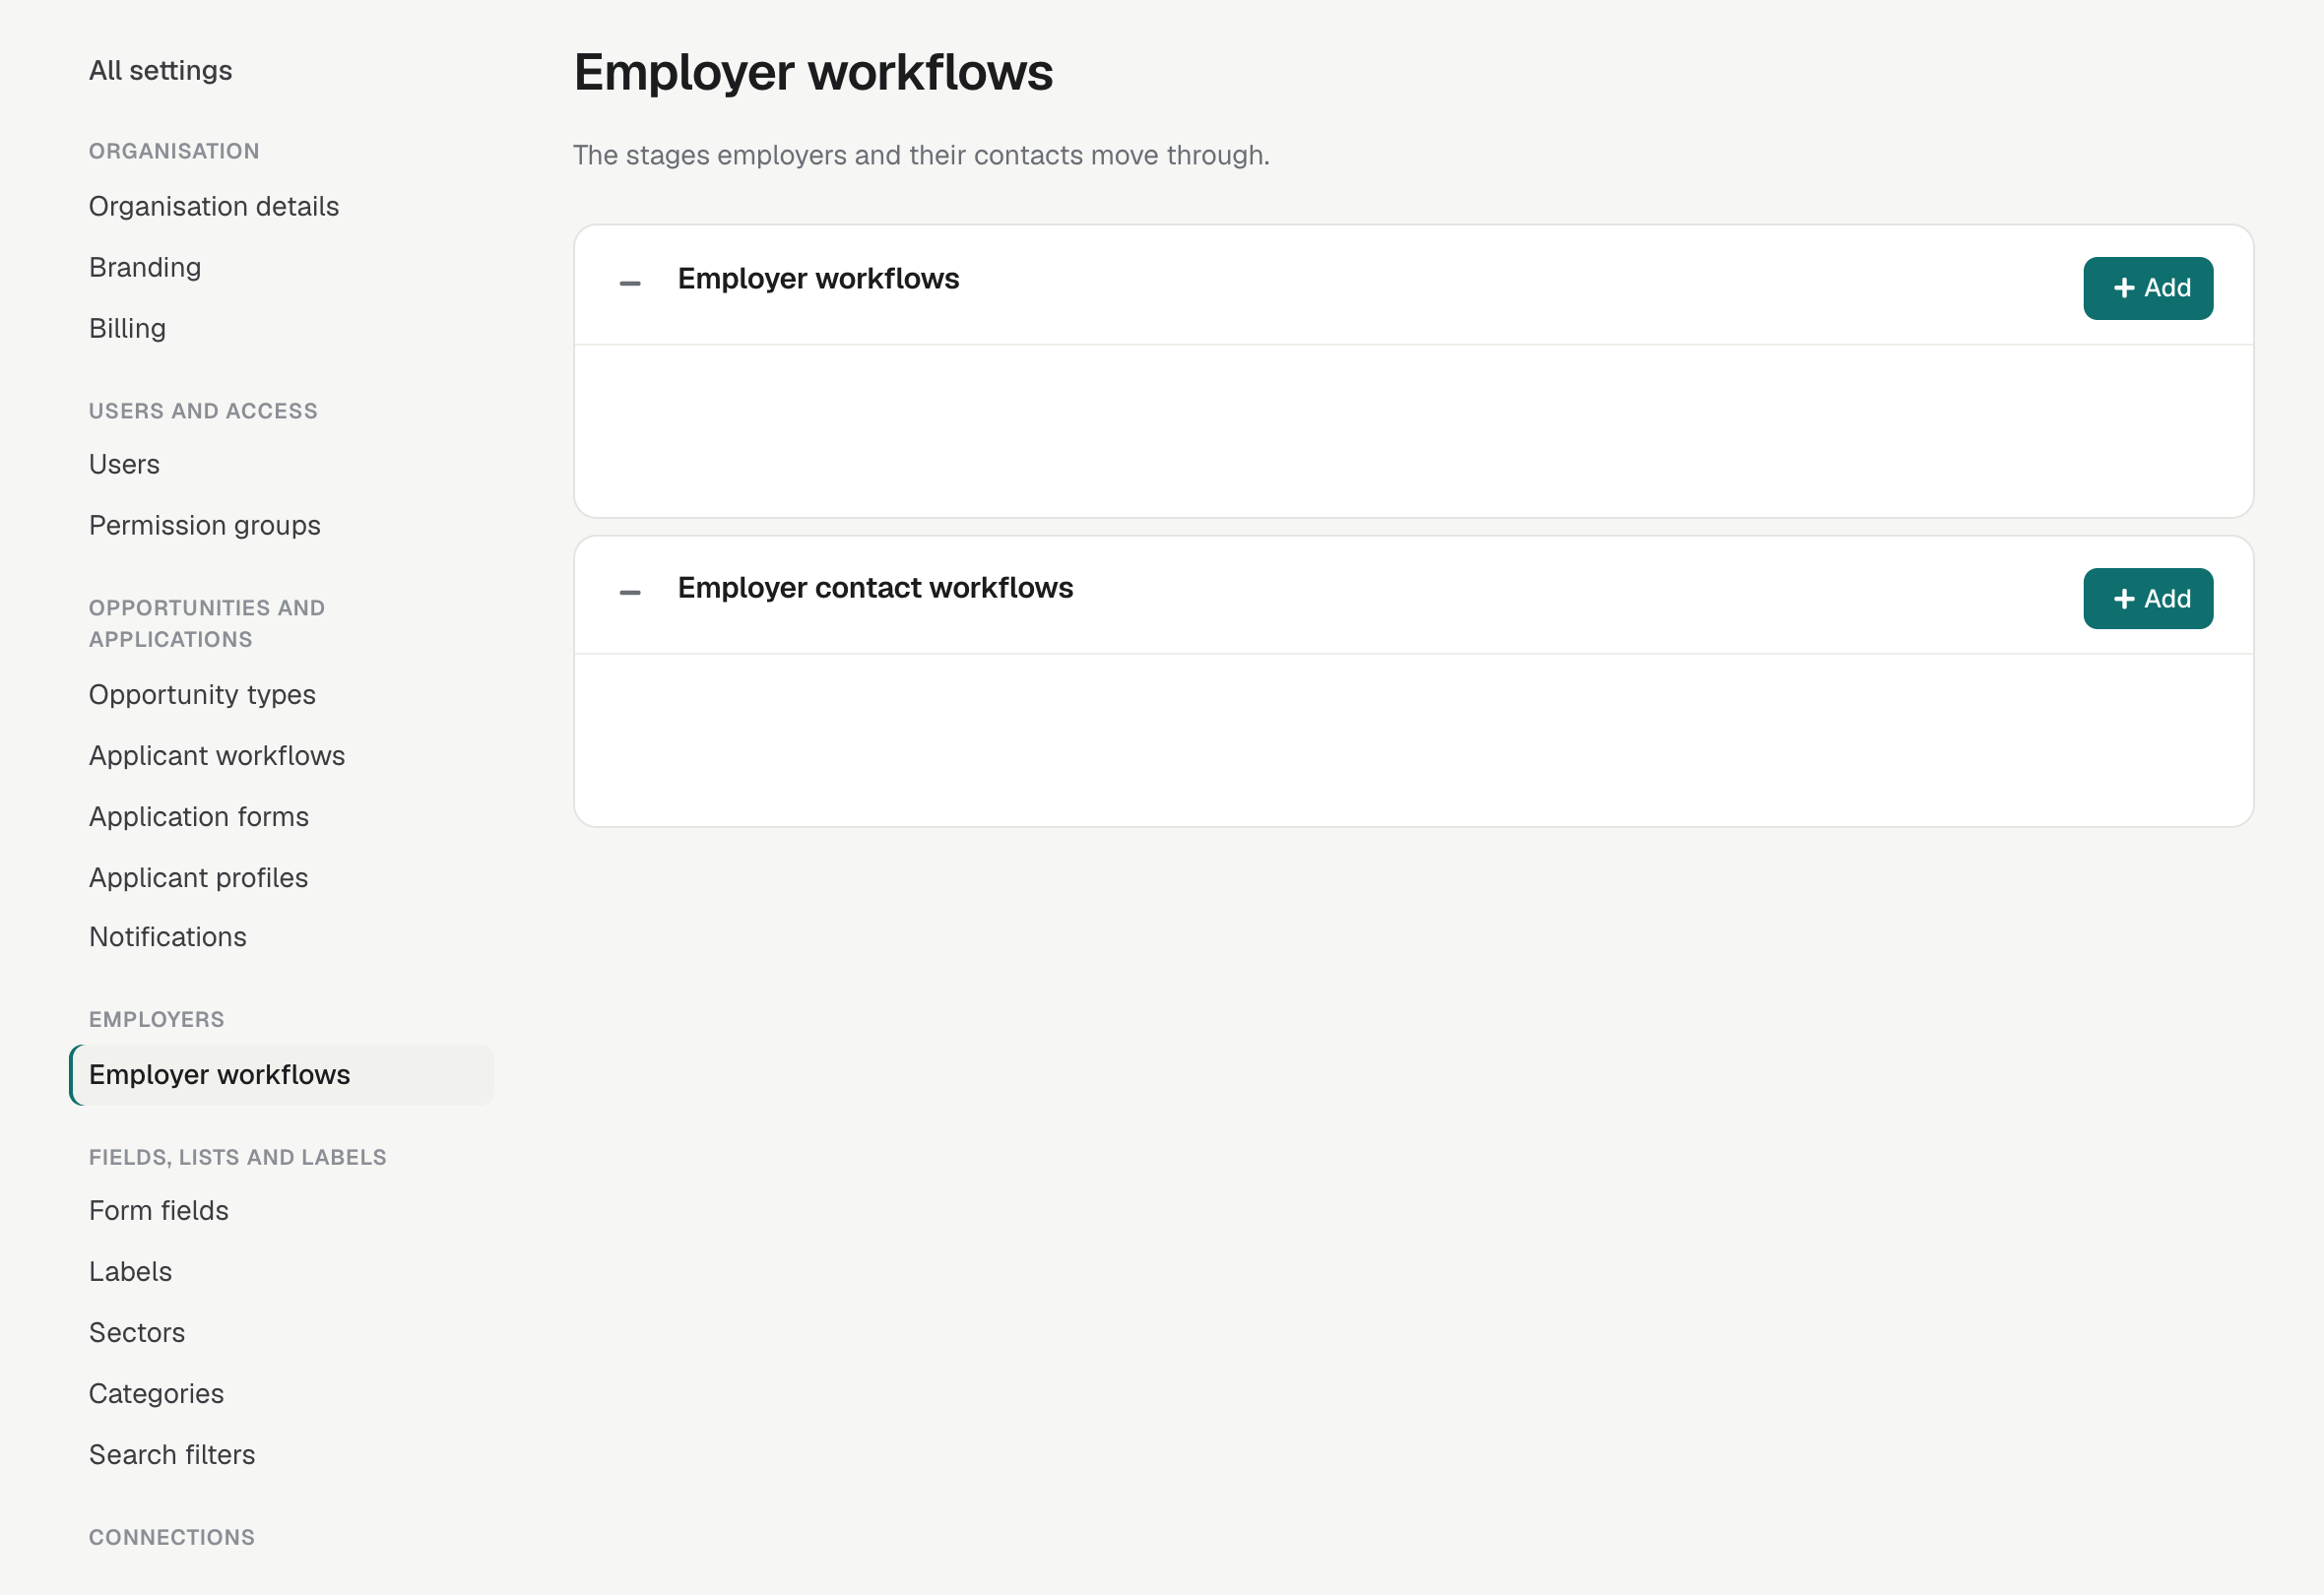Open Applicant workflows settings
The image size is (2324, 1595).
[217, 755]
